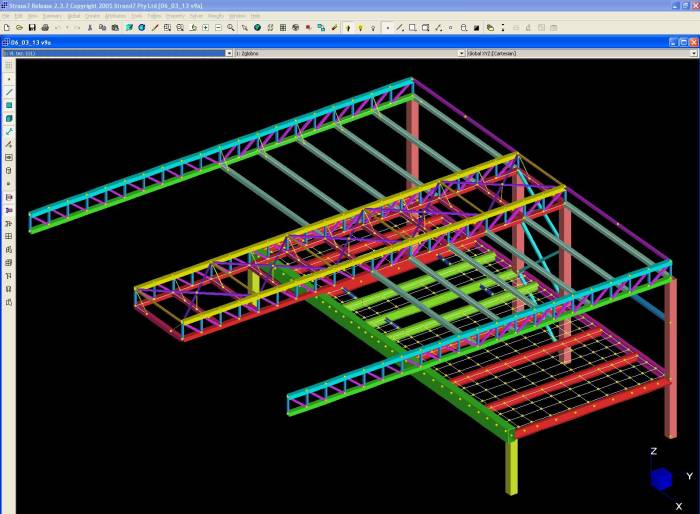Click the scissors Cut icon

pos(90,27)
